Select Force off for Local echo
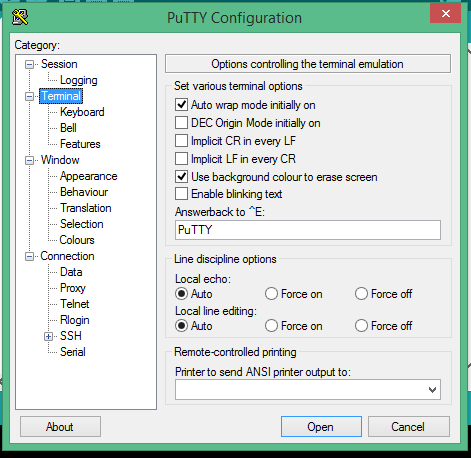This screenshot has width=471, height=458. tap(361, 294)
